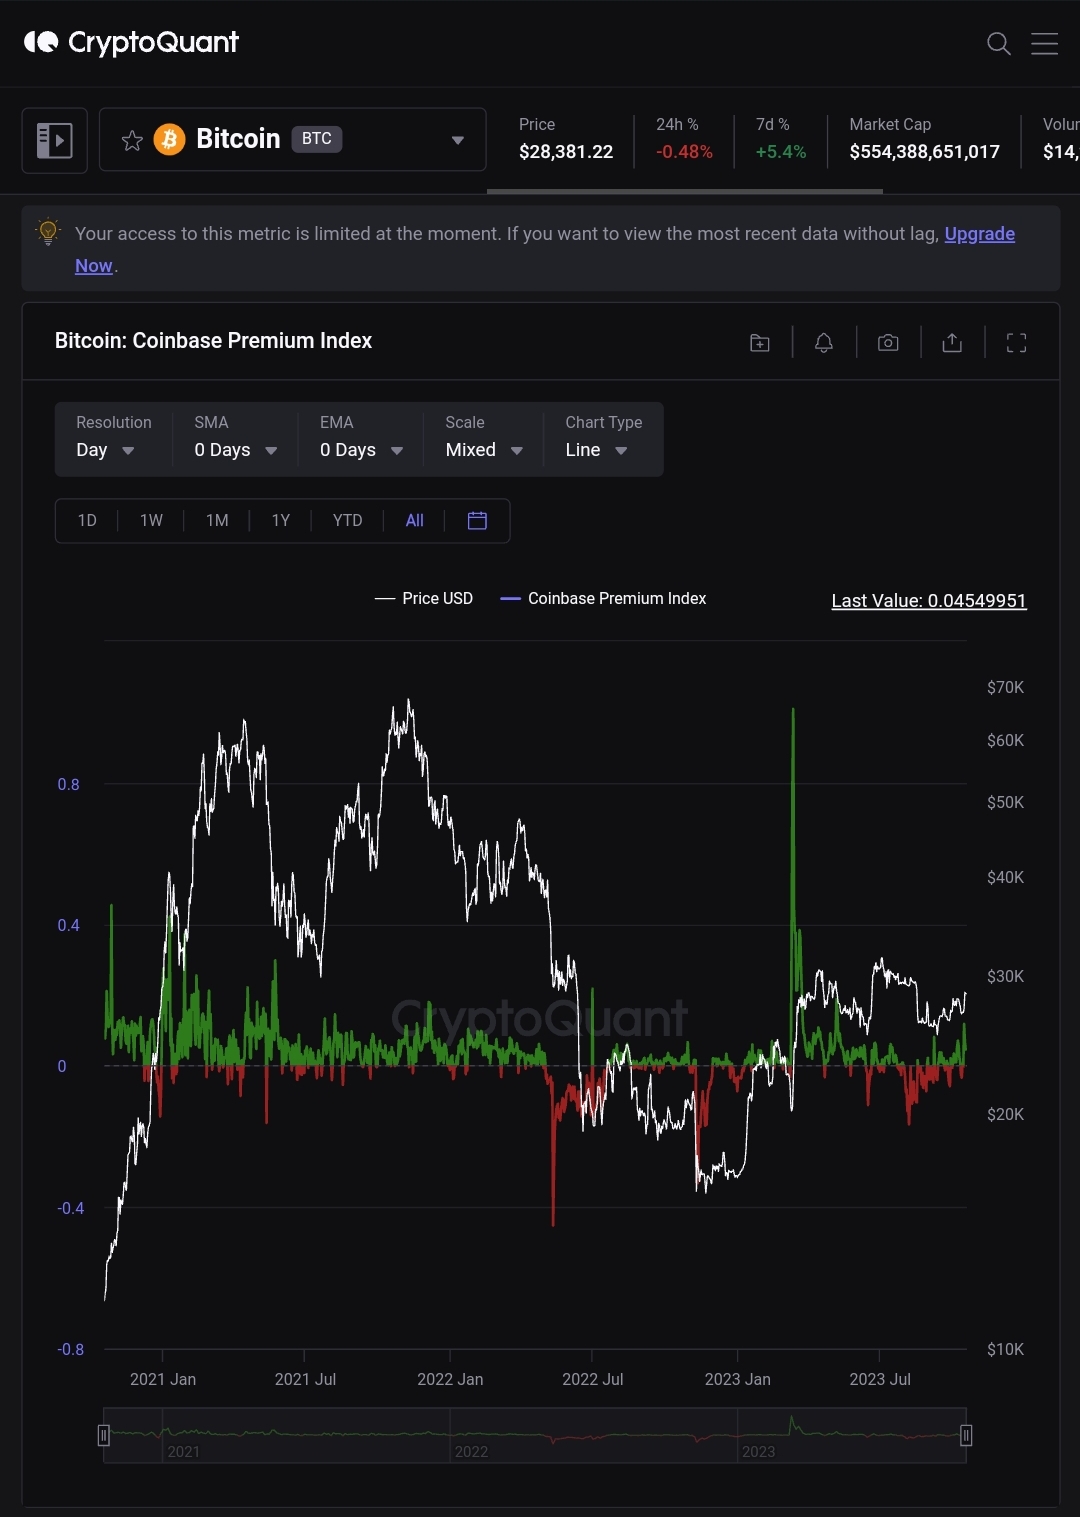Follow the Upgrade Now link
Viewport: 1080px width, 1517px height.
coord(980,234)
